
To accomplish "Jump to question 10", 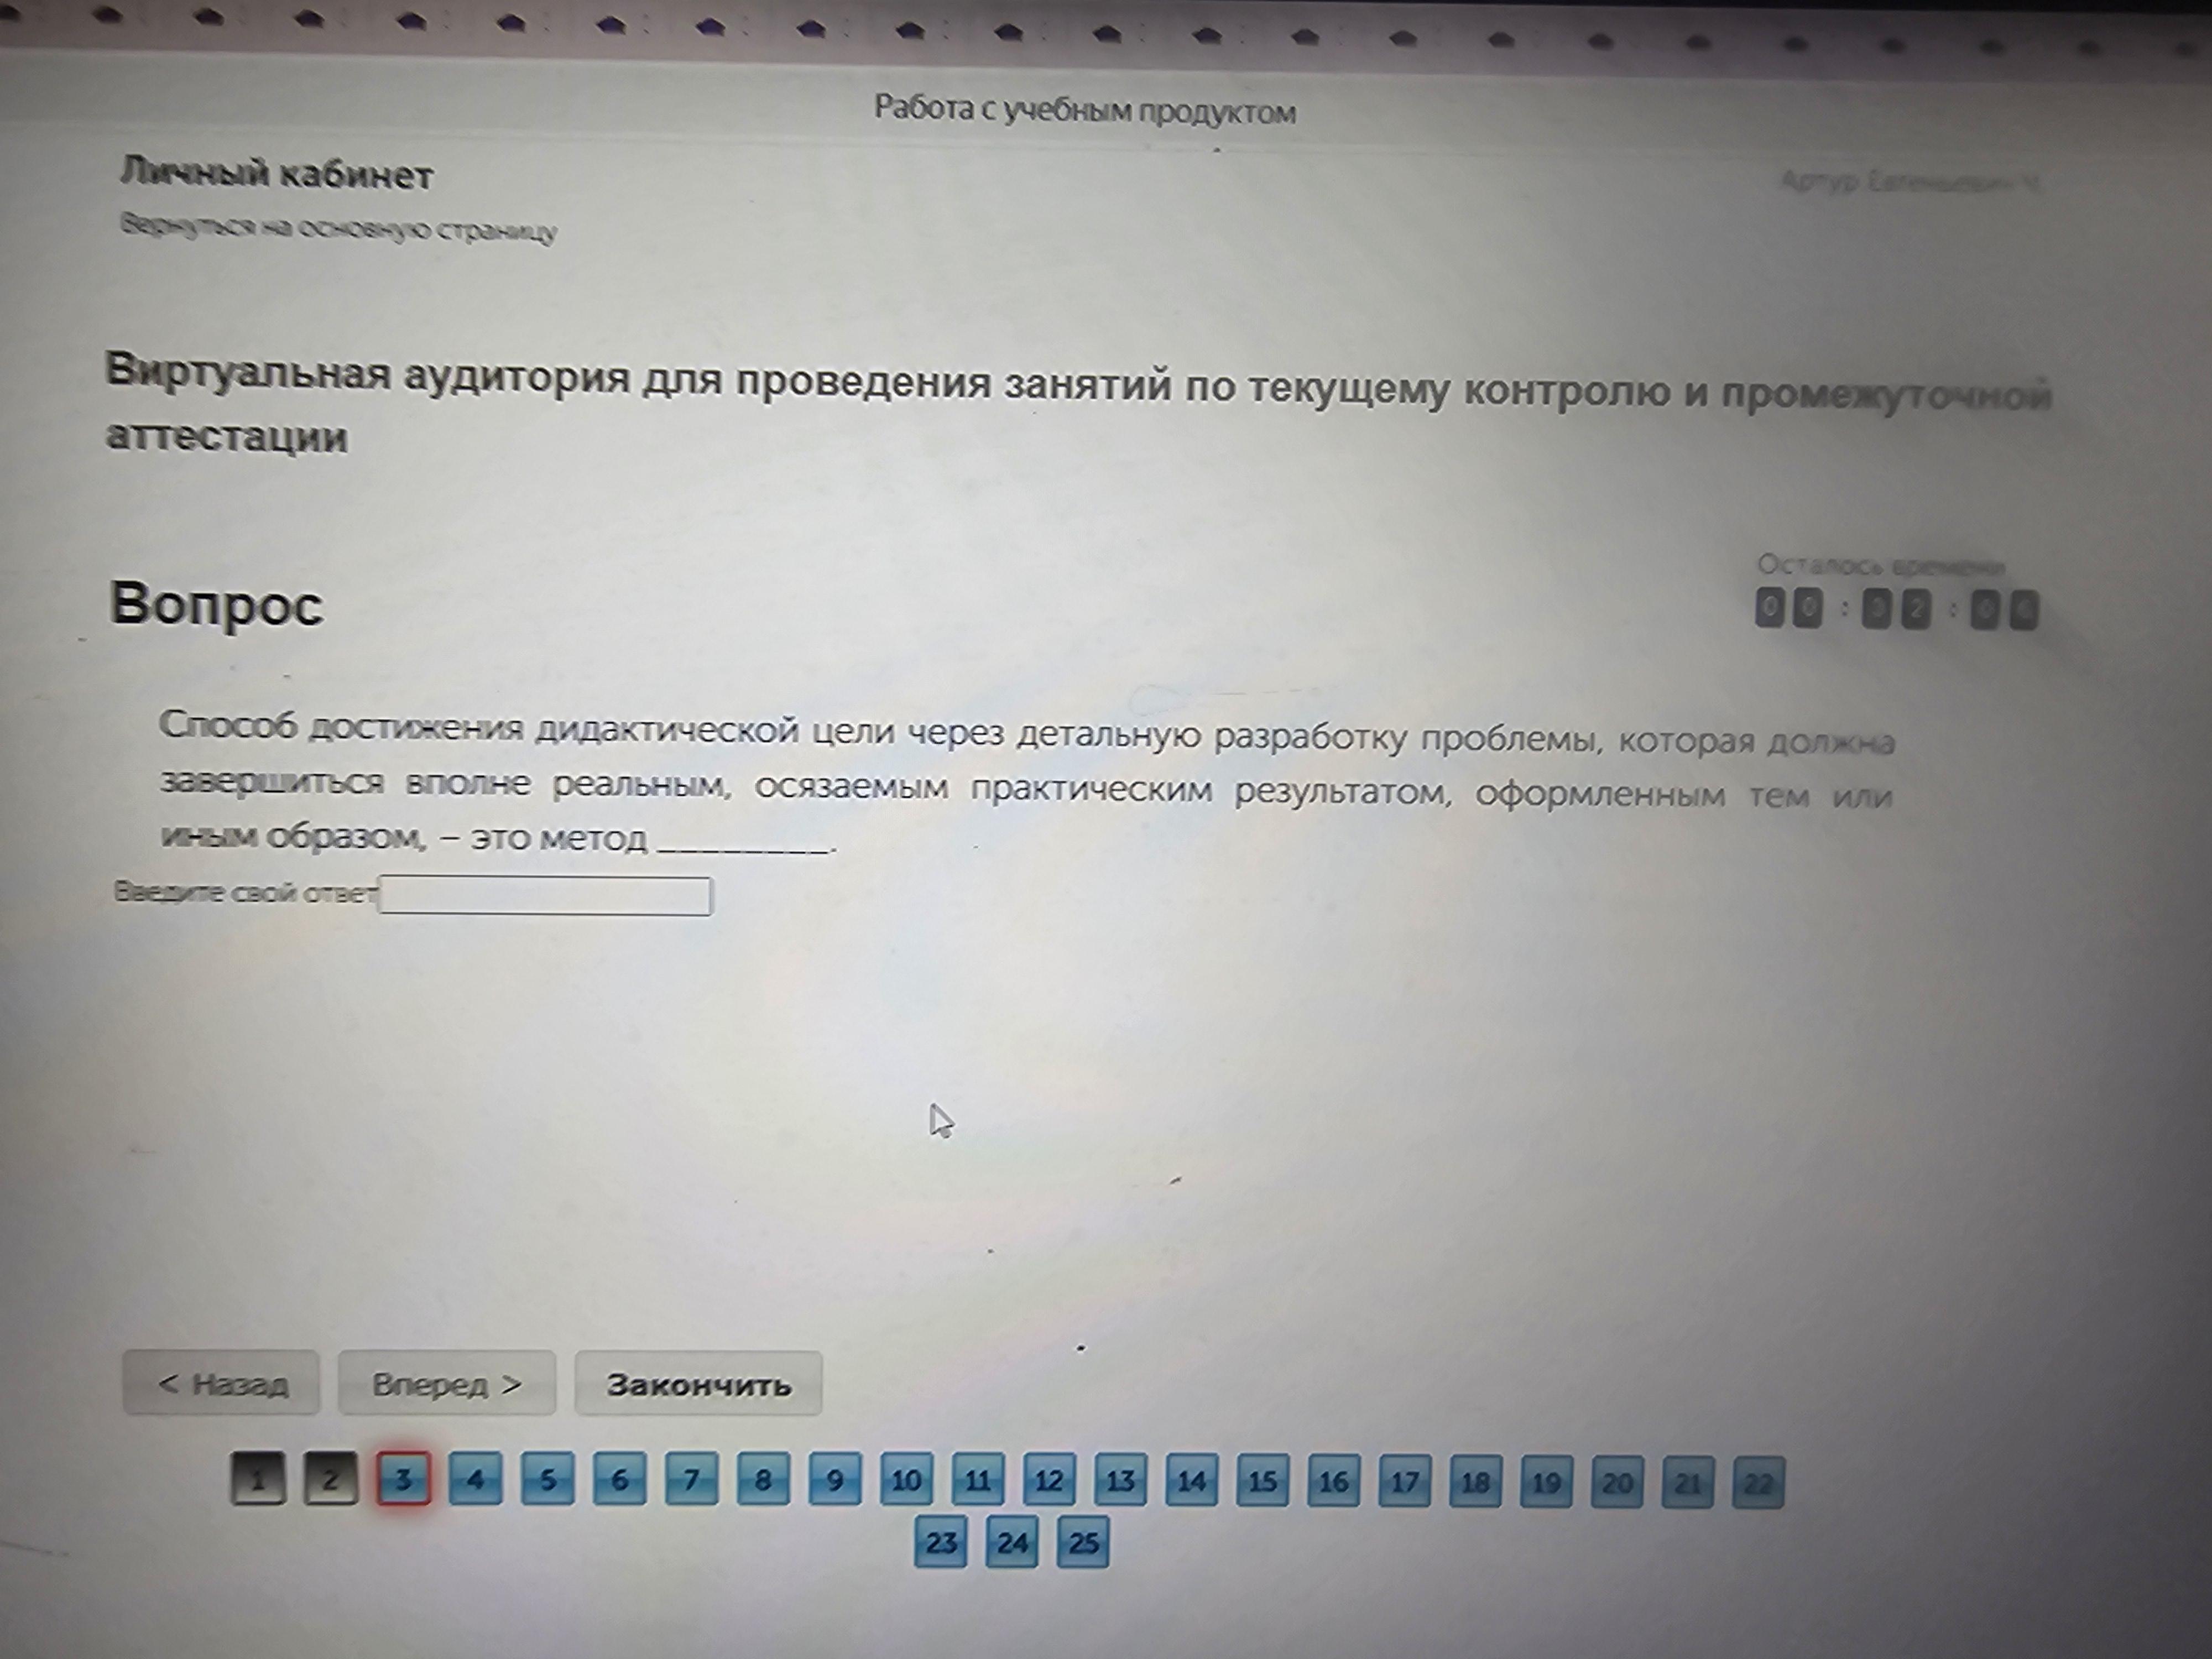I will 906,1481.
